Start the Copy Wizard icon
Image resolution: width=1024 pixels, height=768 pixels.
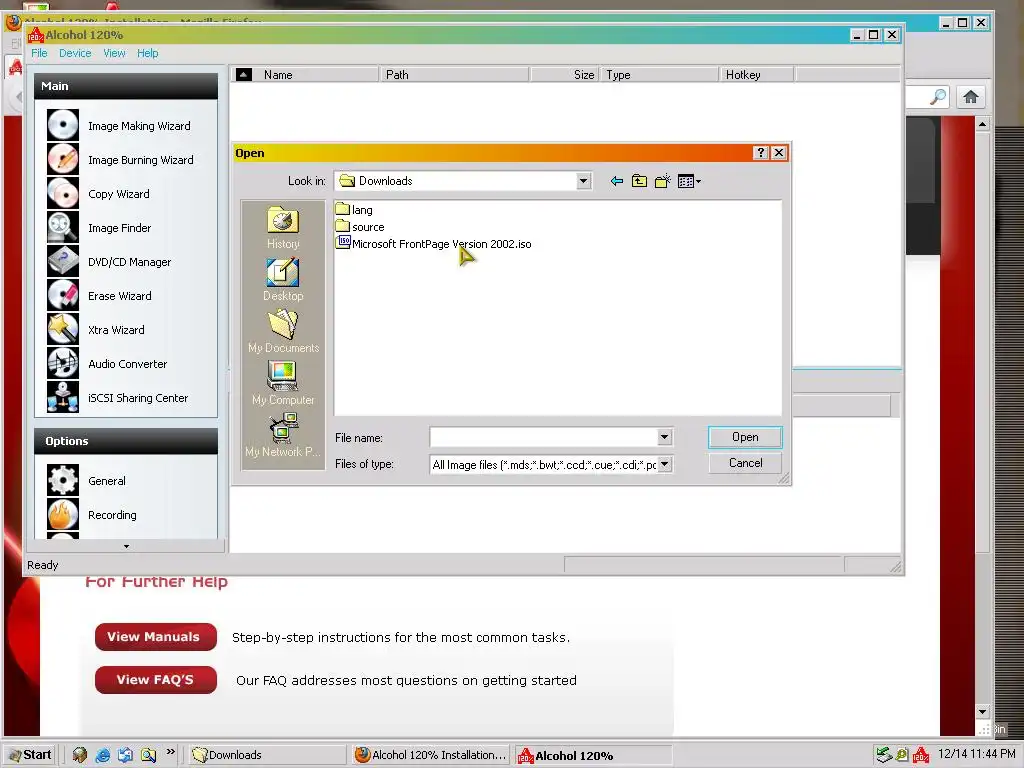click(63, 193)
